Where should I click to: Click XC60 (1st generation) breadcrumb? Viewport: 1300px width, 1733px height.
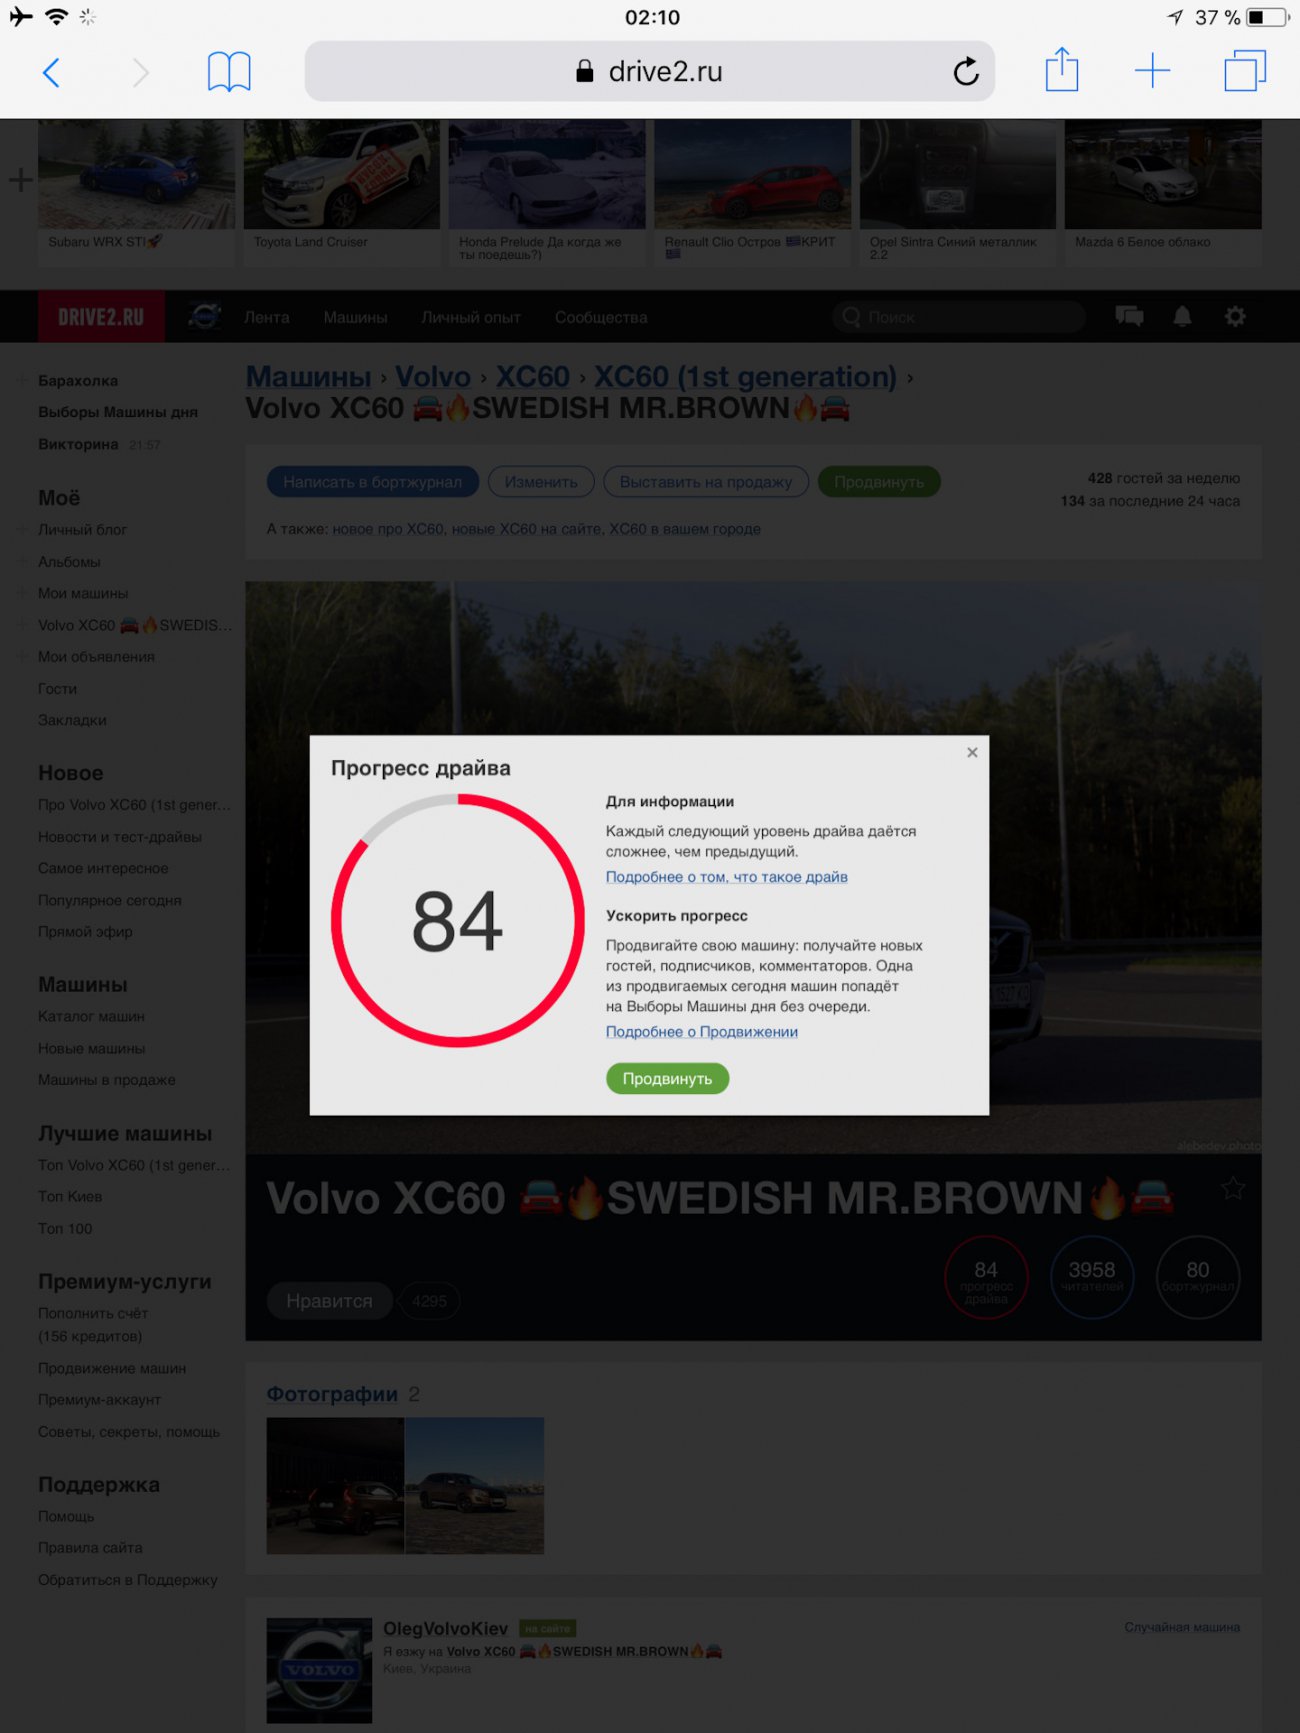pos(745,377)
